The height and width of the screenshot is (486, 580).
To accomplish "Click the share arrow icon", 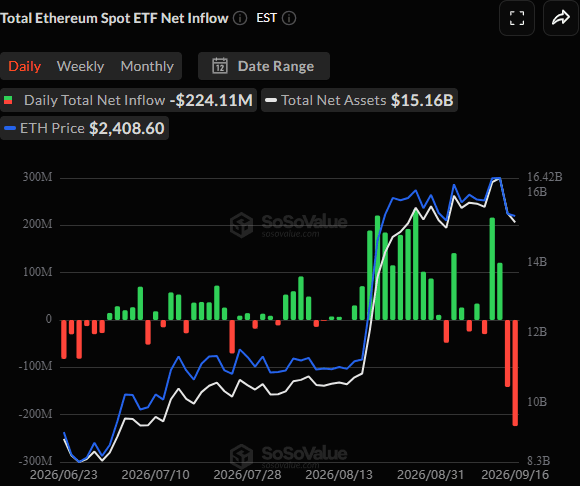I will click(561, 18).
